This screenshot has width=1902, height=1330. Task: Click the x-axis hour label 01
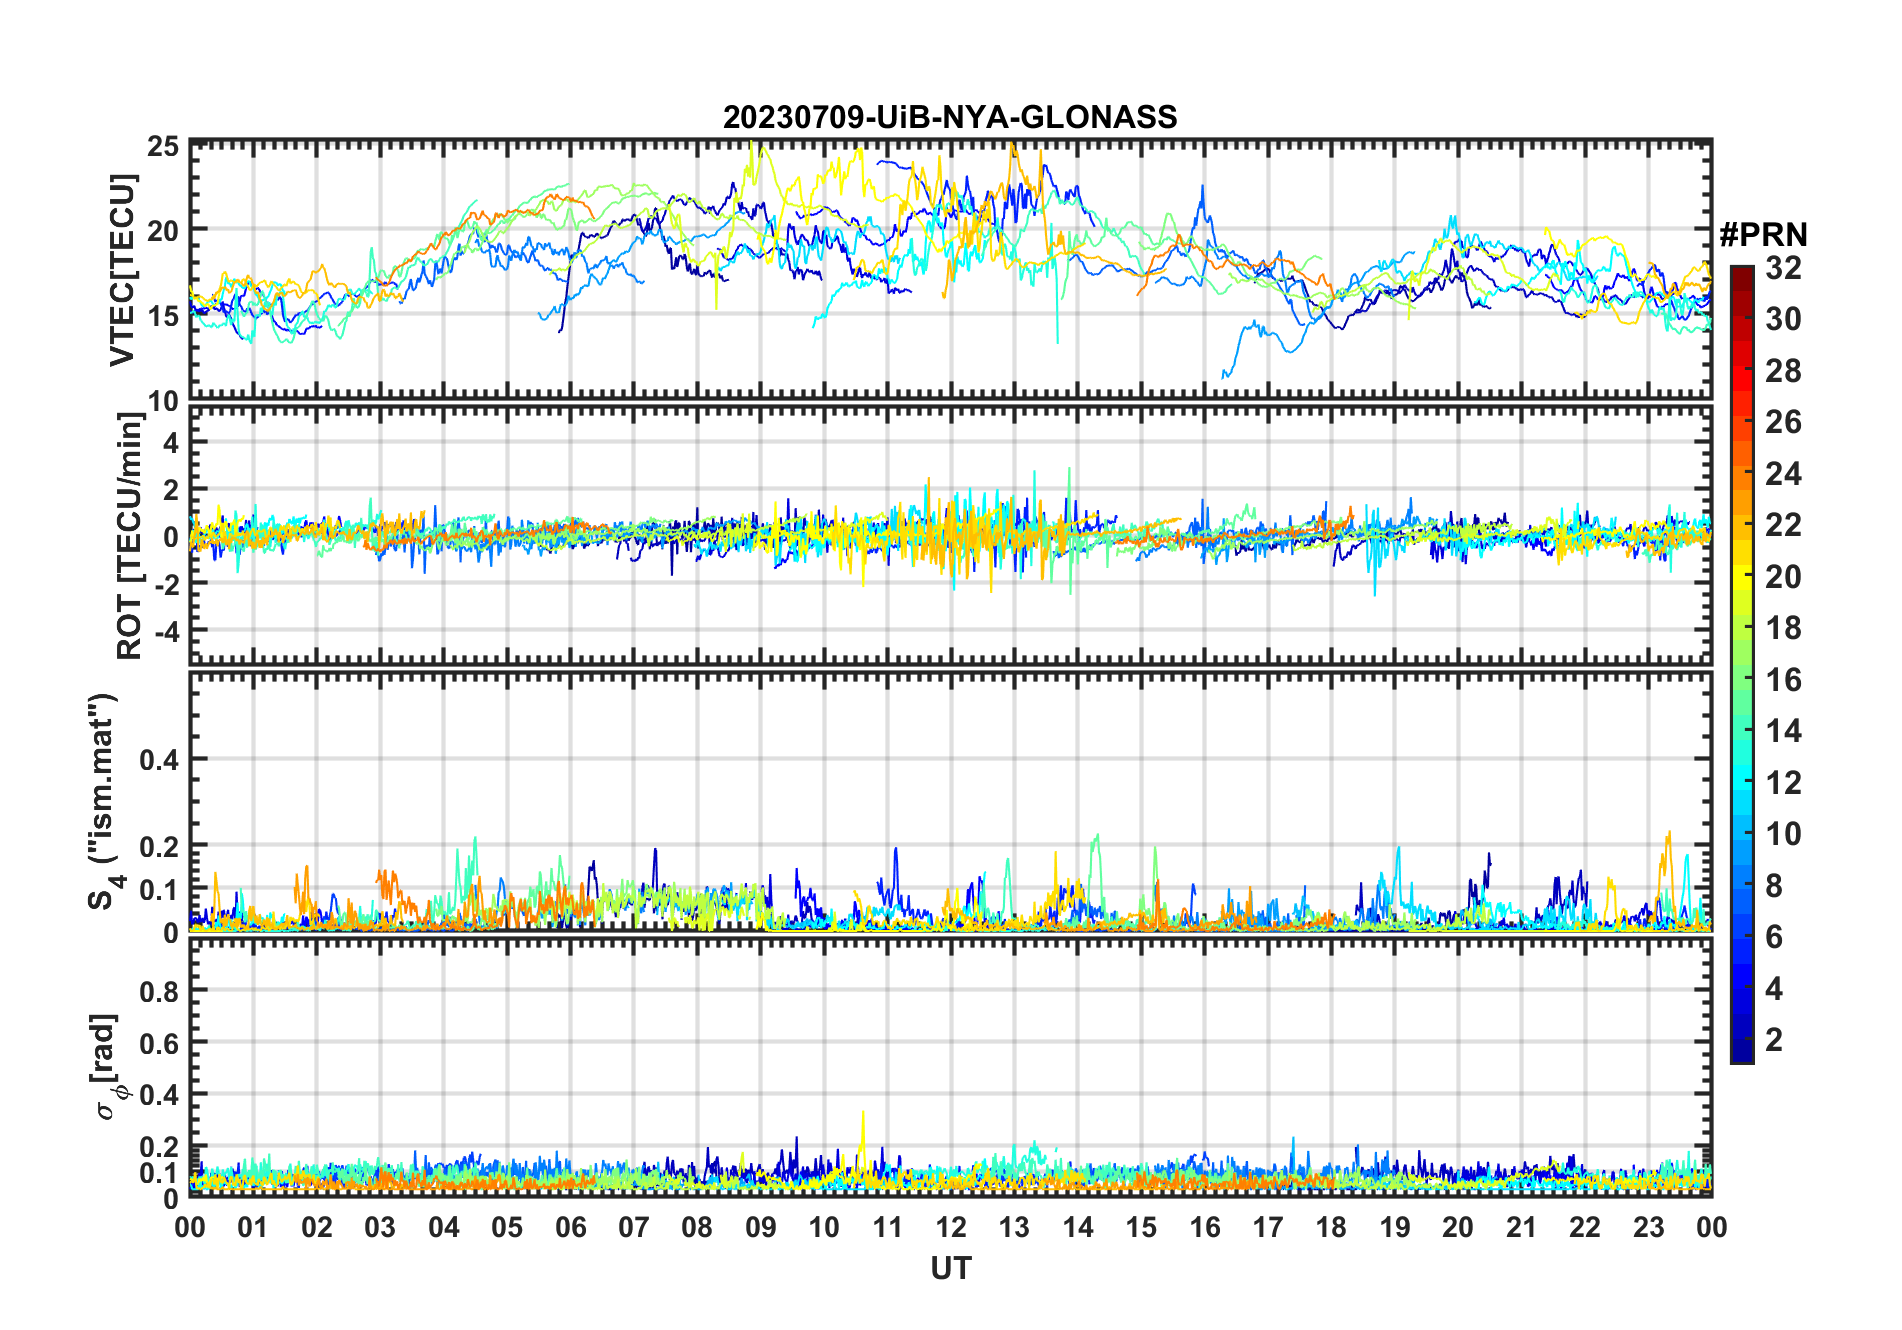coord(253,1228)
